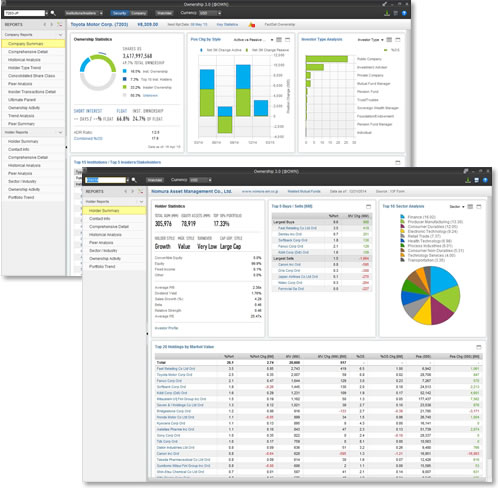Open Active vs Passive dropdown
The image size is (498, 488).
253,40
